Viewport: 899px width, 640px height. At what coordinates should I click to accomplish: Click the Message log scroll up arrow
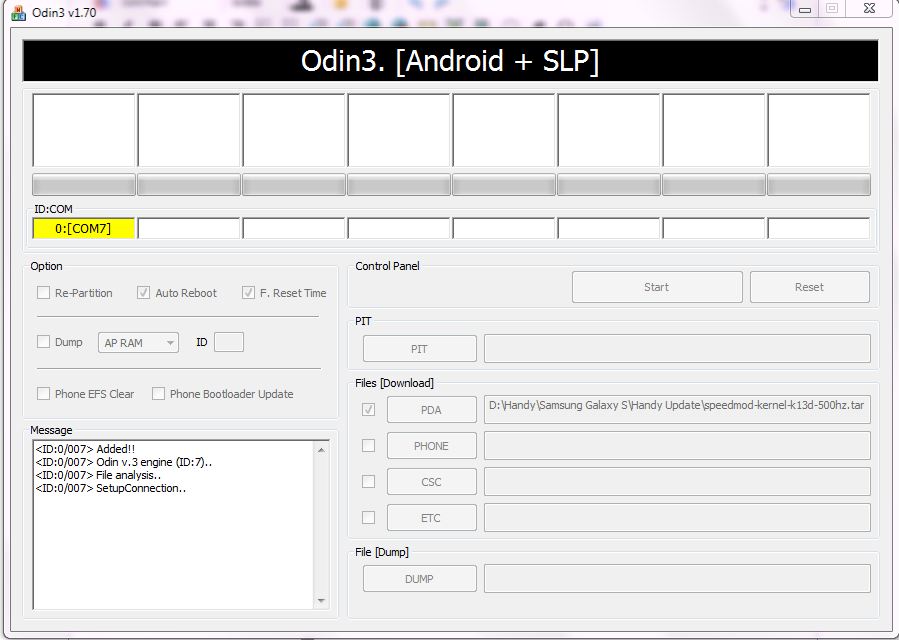(321, 450)
